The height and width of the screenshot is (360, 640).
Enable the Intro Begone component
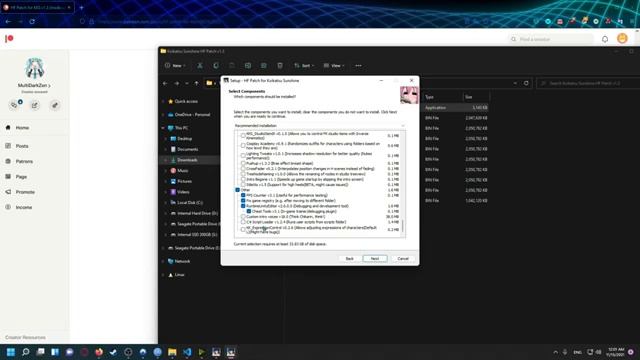(x=243, y=179)
